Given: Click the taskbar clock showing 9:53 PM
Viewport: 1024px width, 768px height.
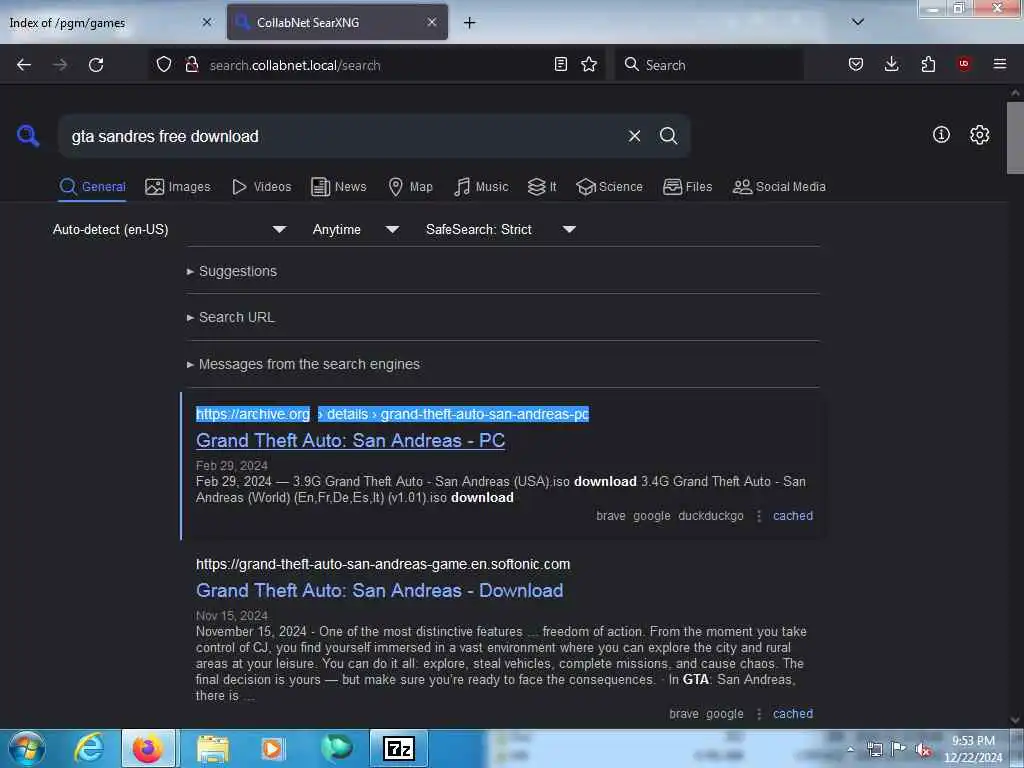Looking at the screenshot, I should [x=973, y=749].
